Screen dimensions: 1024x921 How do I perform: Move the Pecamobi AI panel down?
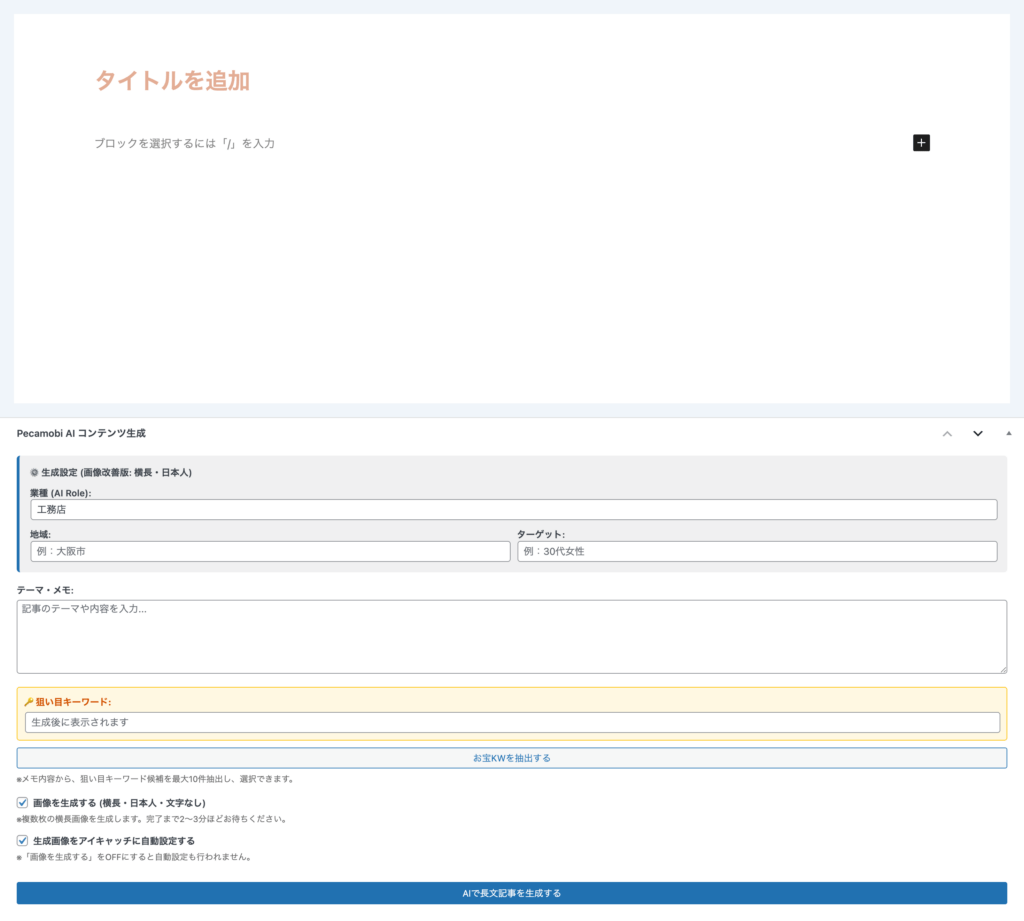[978, 433]
